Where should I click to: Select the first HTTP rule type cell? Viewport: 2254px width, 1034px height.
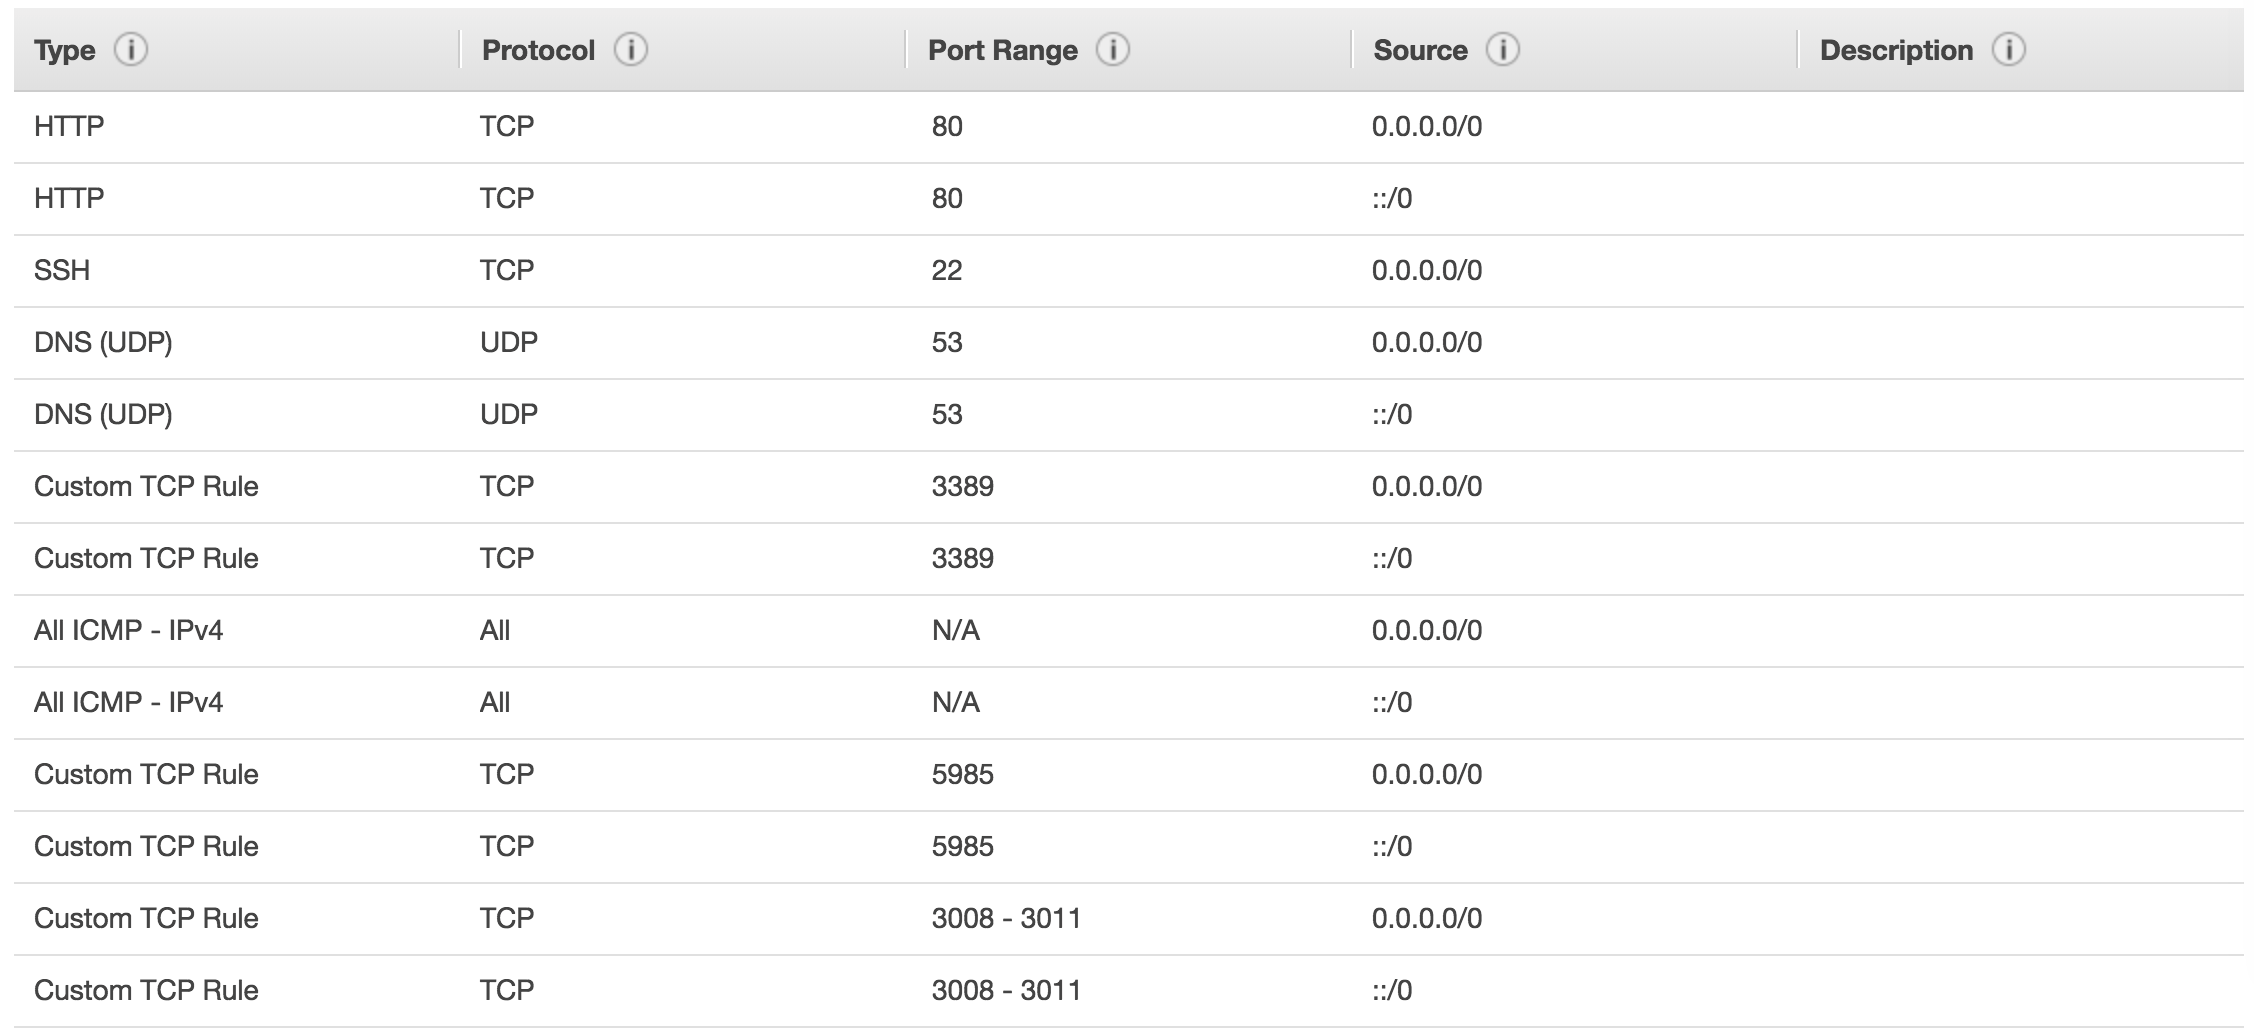coord(69,126)
